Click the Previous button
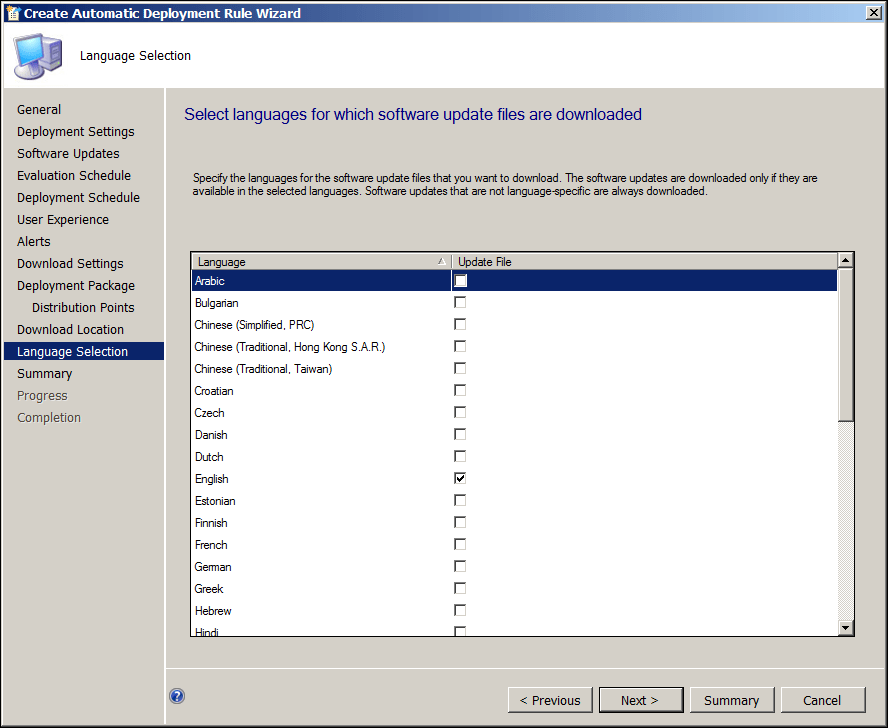Screen dimensions: 888x728 coord(550,700)
